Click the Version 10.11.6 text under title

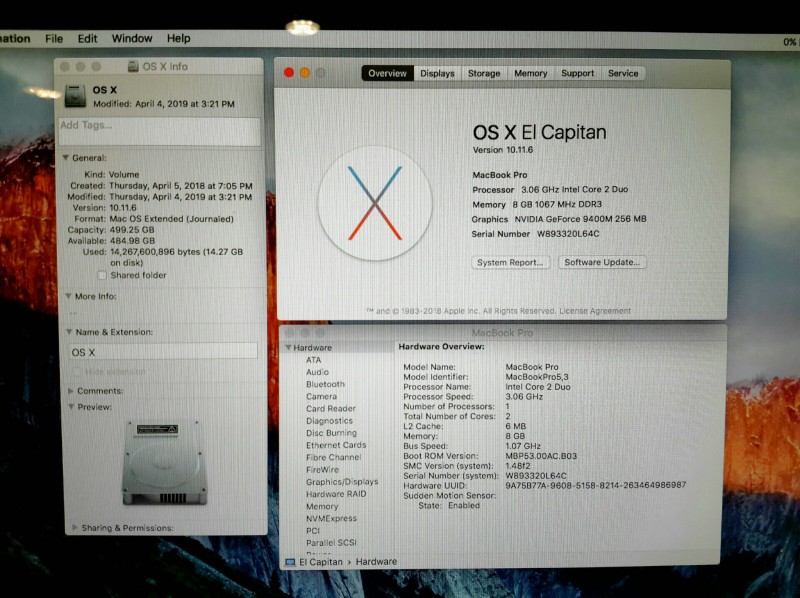503,150
